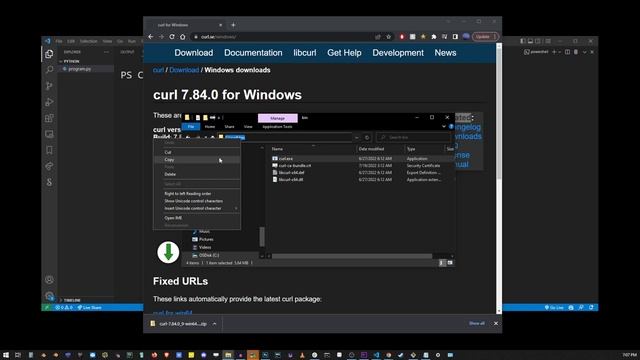The height and width of the screenshot is (360, 640).
Task: Click libcurl in curl navigation
Action: click(305, 53)
